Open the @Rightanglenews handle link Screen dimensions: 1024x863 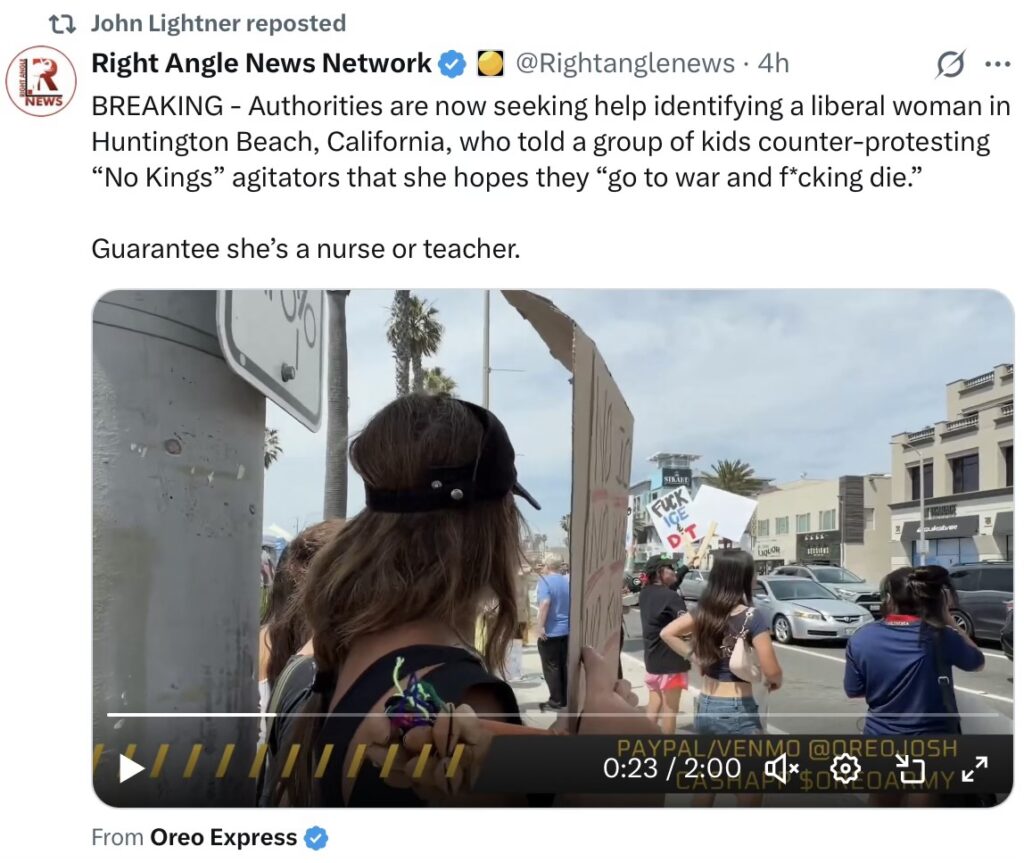(x=625, y=63)
